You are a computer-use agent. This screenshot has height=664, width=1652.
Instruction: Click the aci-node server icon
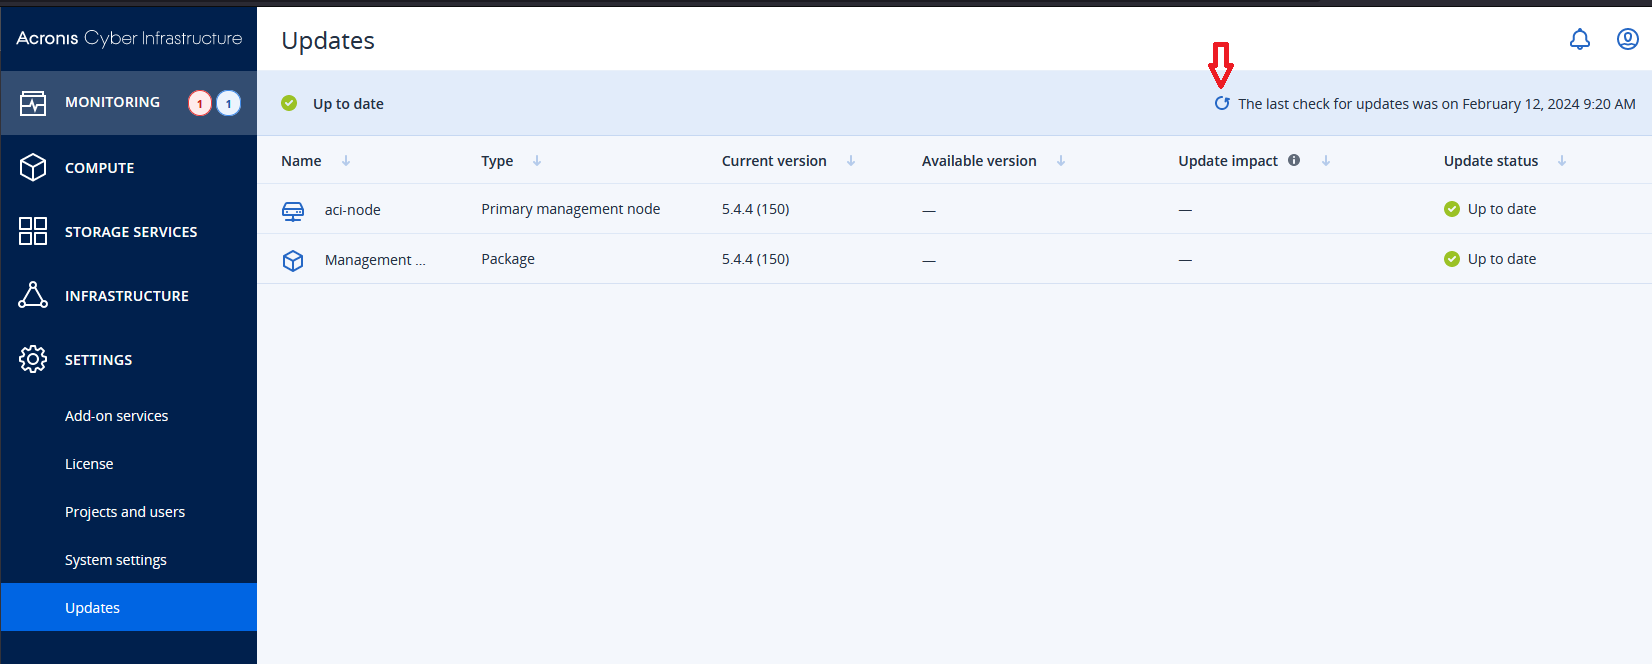(x=293, y=210)
